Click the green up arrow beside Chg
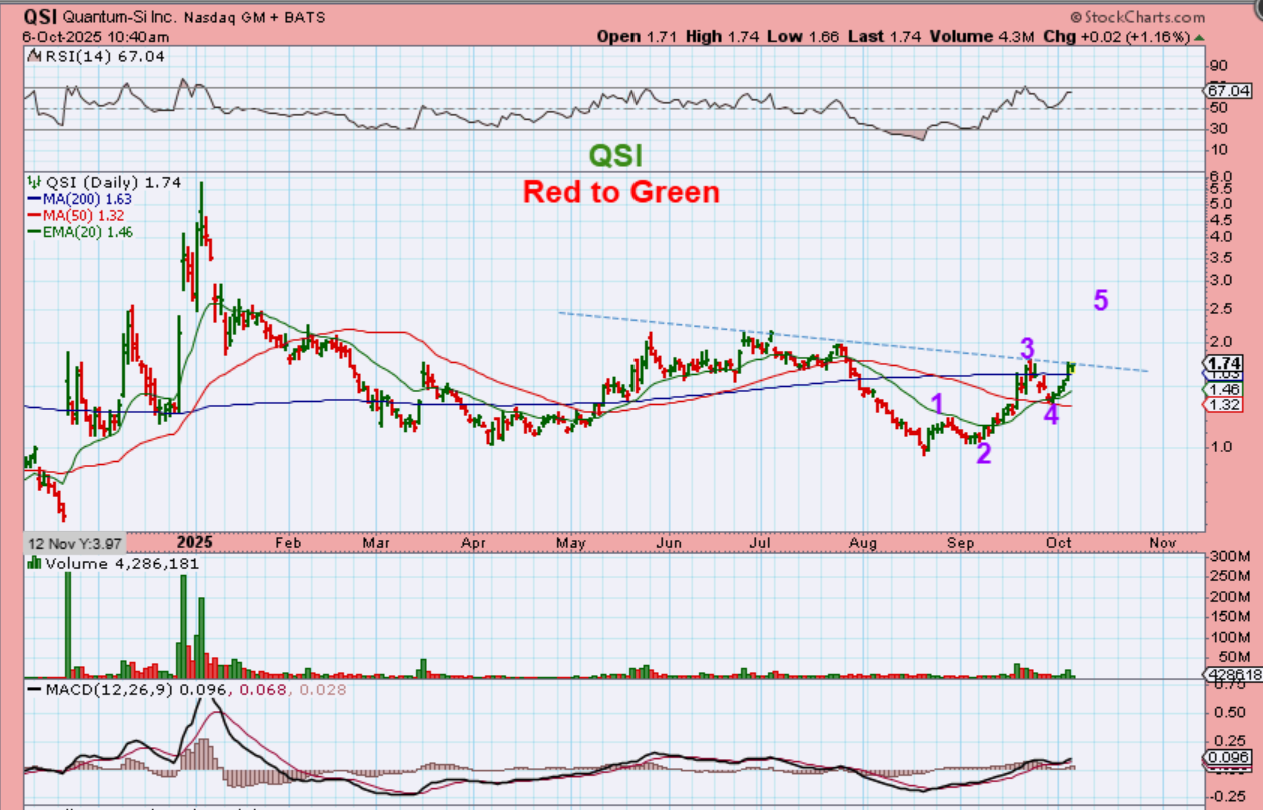 1198,37
